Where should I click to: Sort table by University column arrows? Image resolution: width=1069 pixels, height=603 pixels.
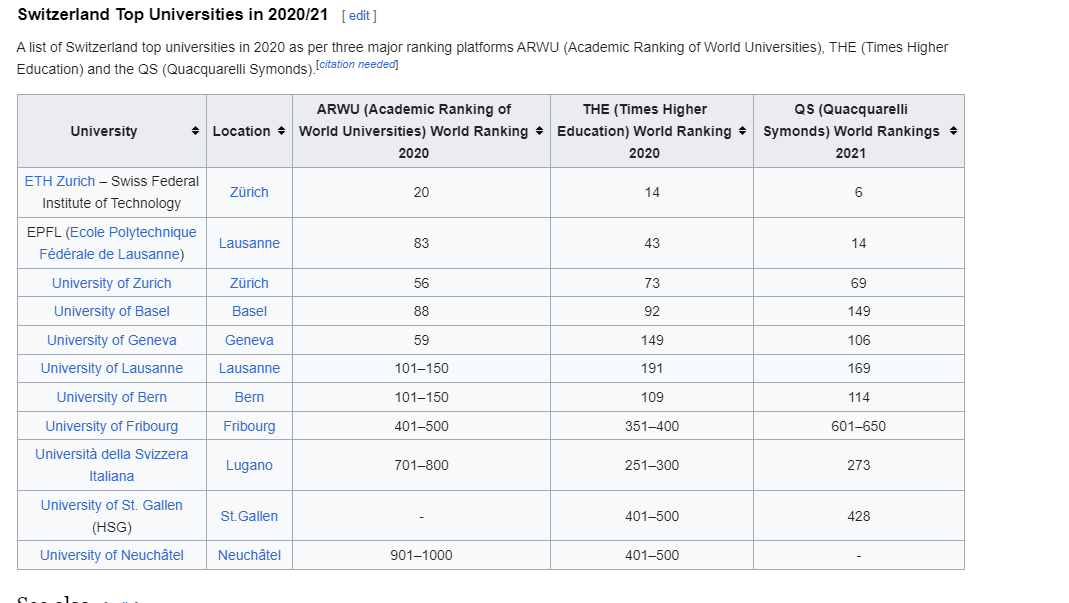click(x=195, y=131)
